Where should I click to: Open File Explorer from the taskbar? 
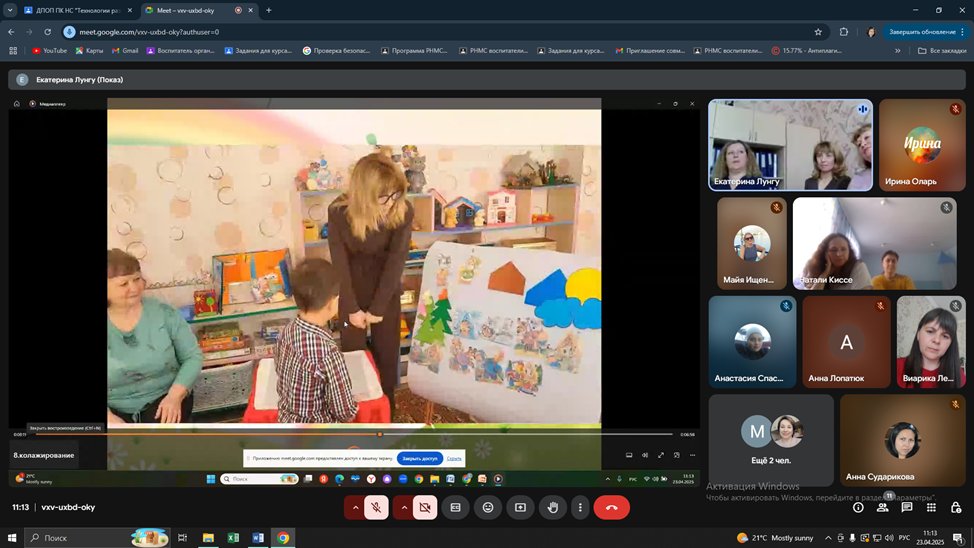click(x=208, y=537)
